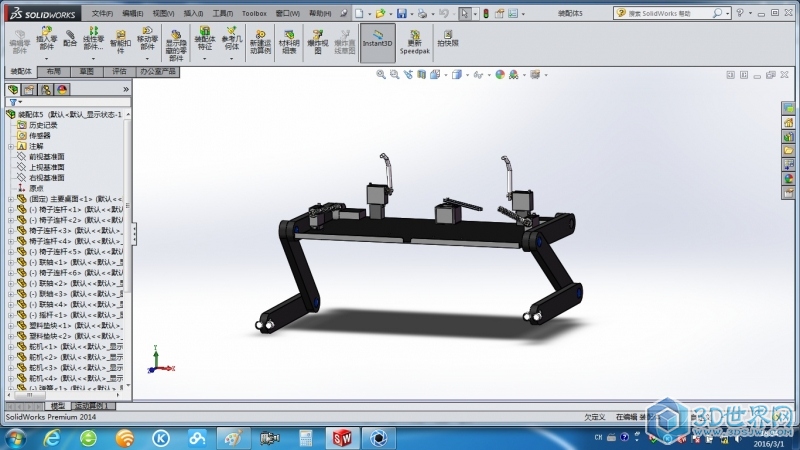800x450 pixels.
Task: Switch to the 评估 tab
Action: point(119,72)
